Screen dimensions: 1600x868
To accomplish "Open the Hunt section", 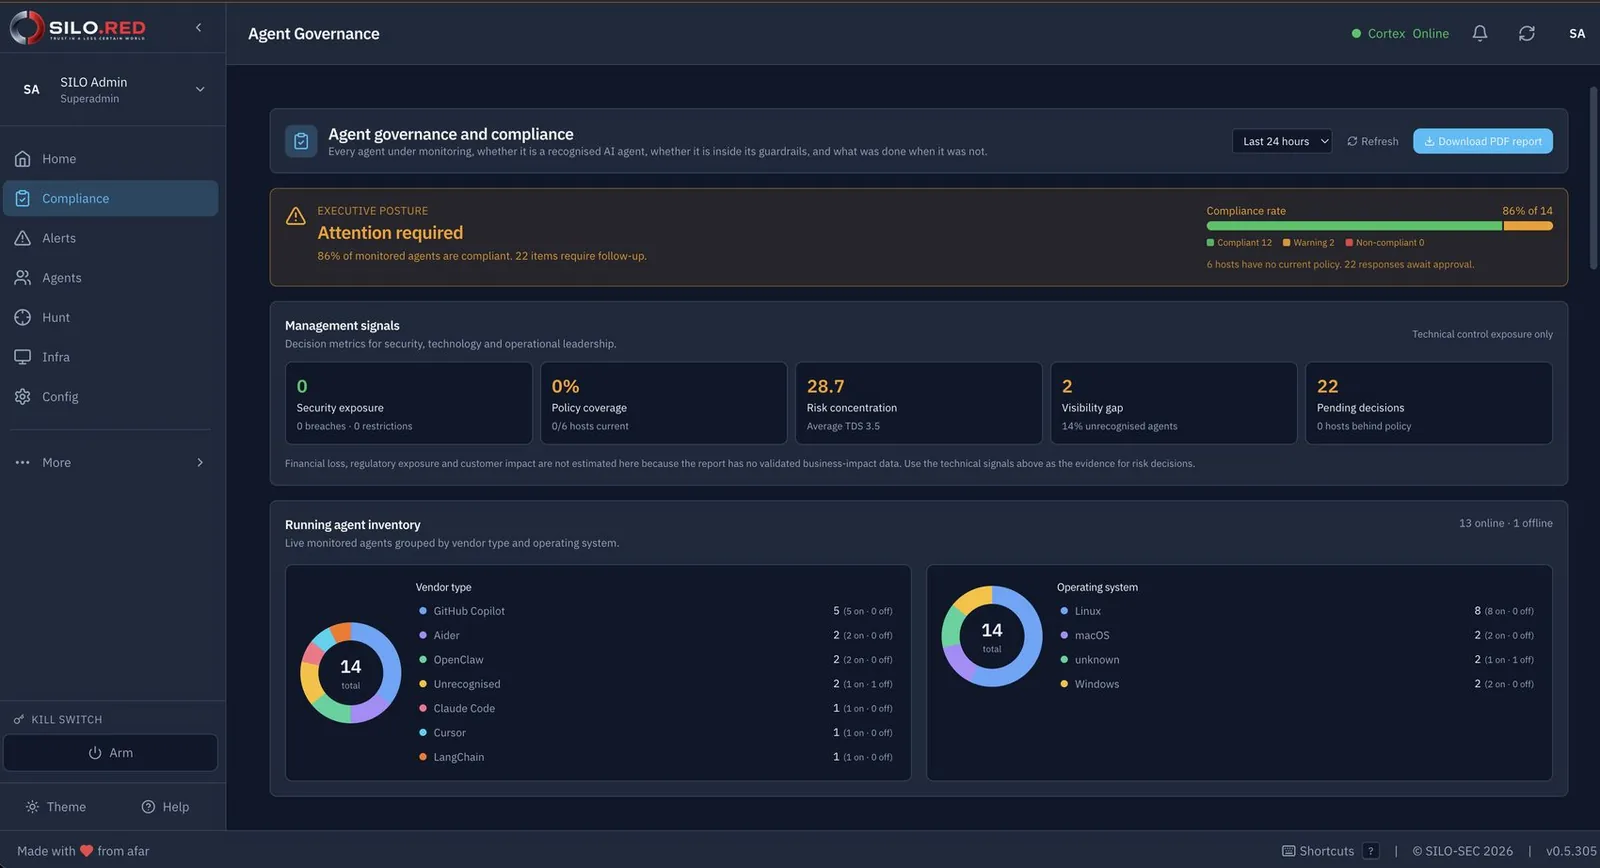I will pos(111,317).
